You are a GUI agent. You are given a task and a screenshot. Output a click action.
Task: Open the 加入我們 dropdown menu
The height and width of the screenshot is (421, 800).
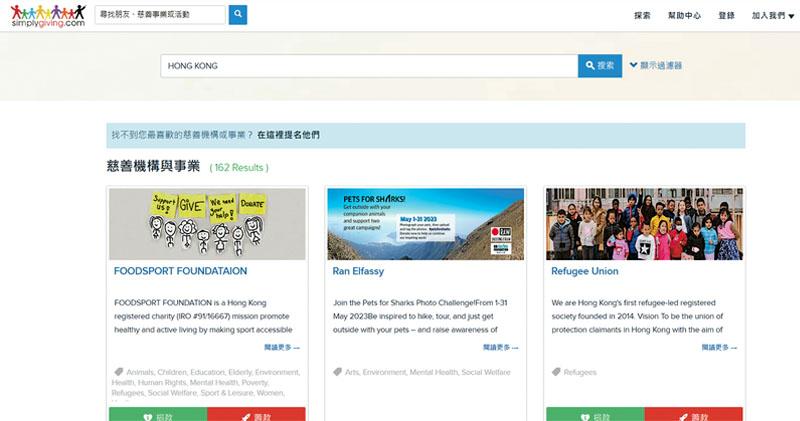pos(770,16)
